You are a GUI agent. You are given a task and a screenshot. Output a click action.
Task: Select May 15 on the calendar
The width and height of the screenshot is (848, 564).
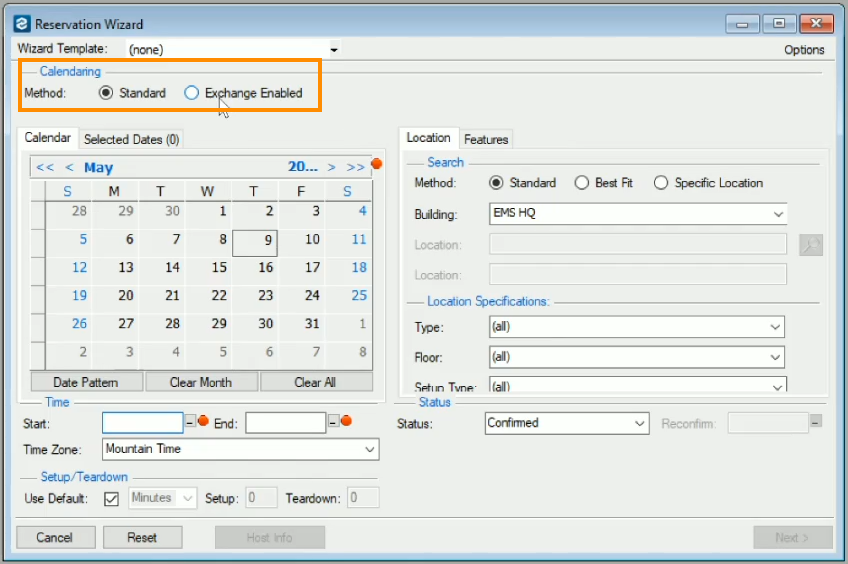219,268
